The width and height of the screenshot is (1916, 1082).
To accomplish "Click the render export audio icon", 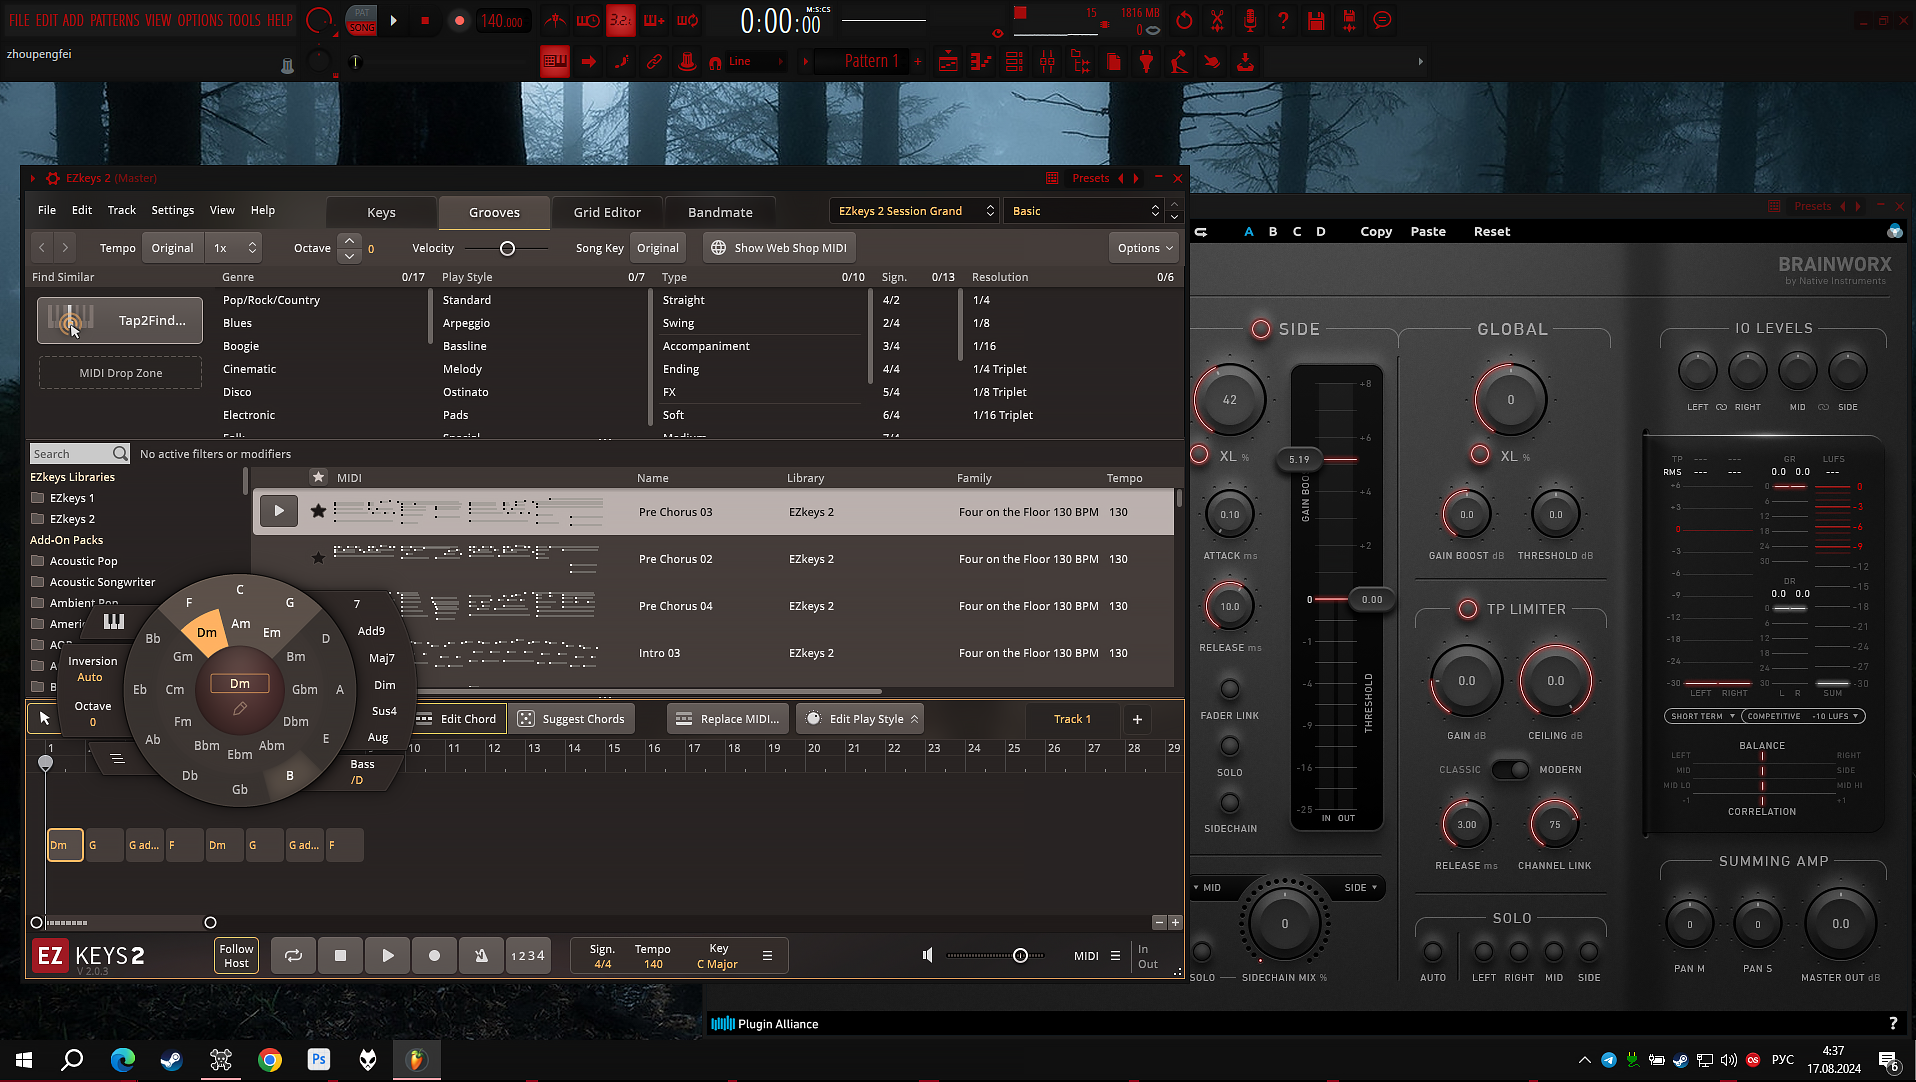I will point(1349,20).
